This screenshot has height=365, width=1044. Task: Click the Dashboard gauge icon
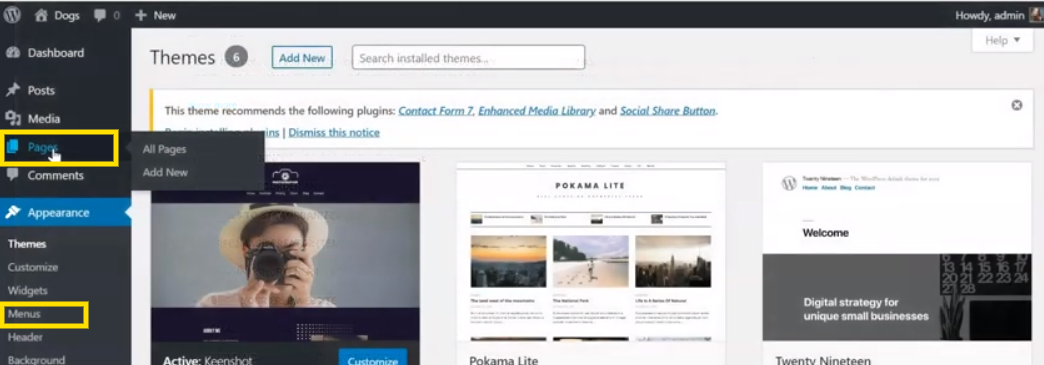13,53
